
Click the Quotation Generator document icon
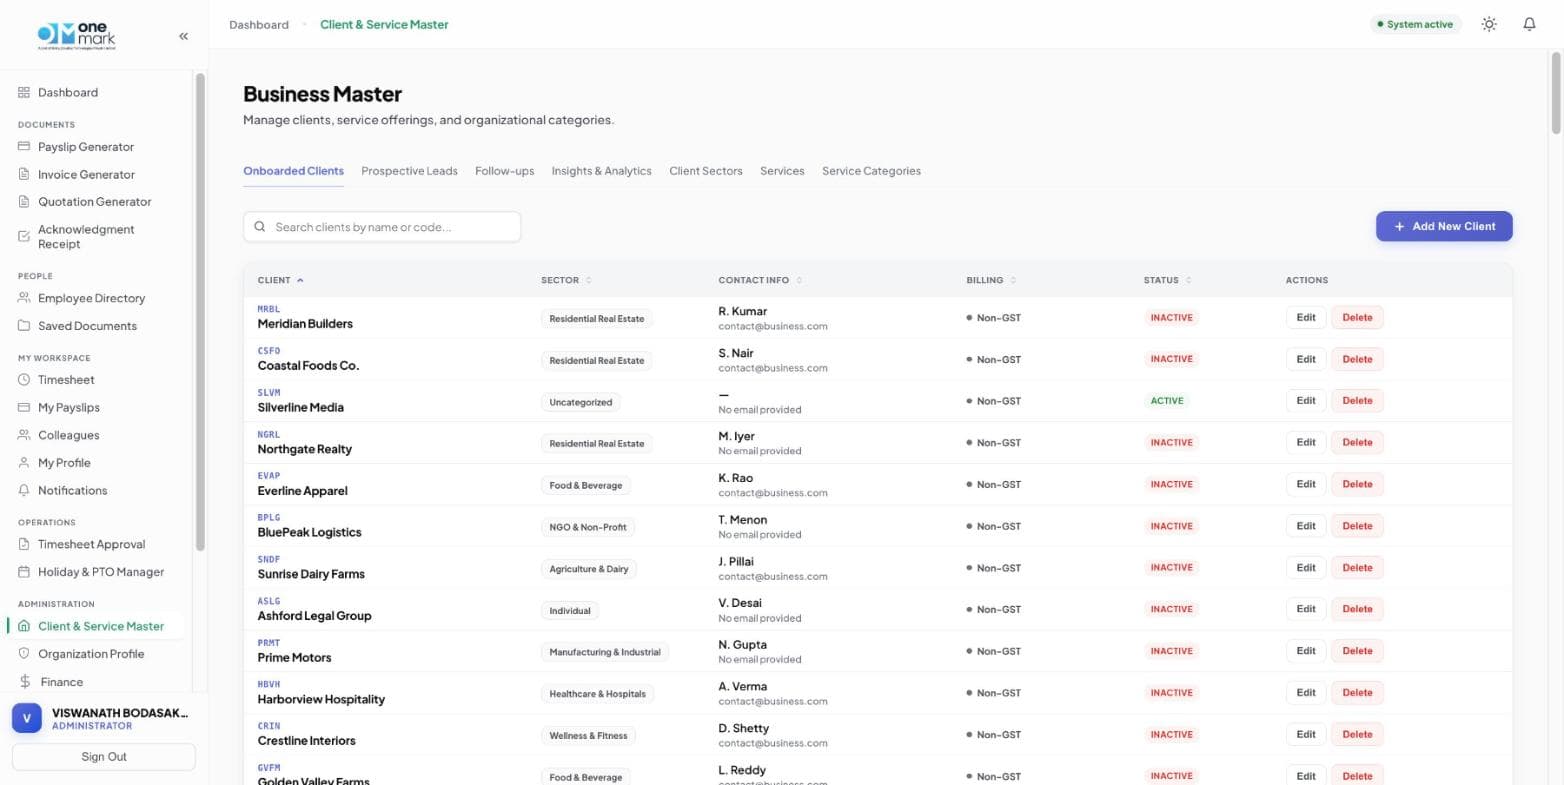tap(24, 201)
